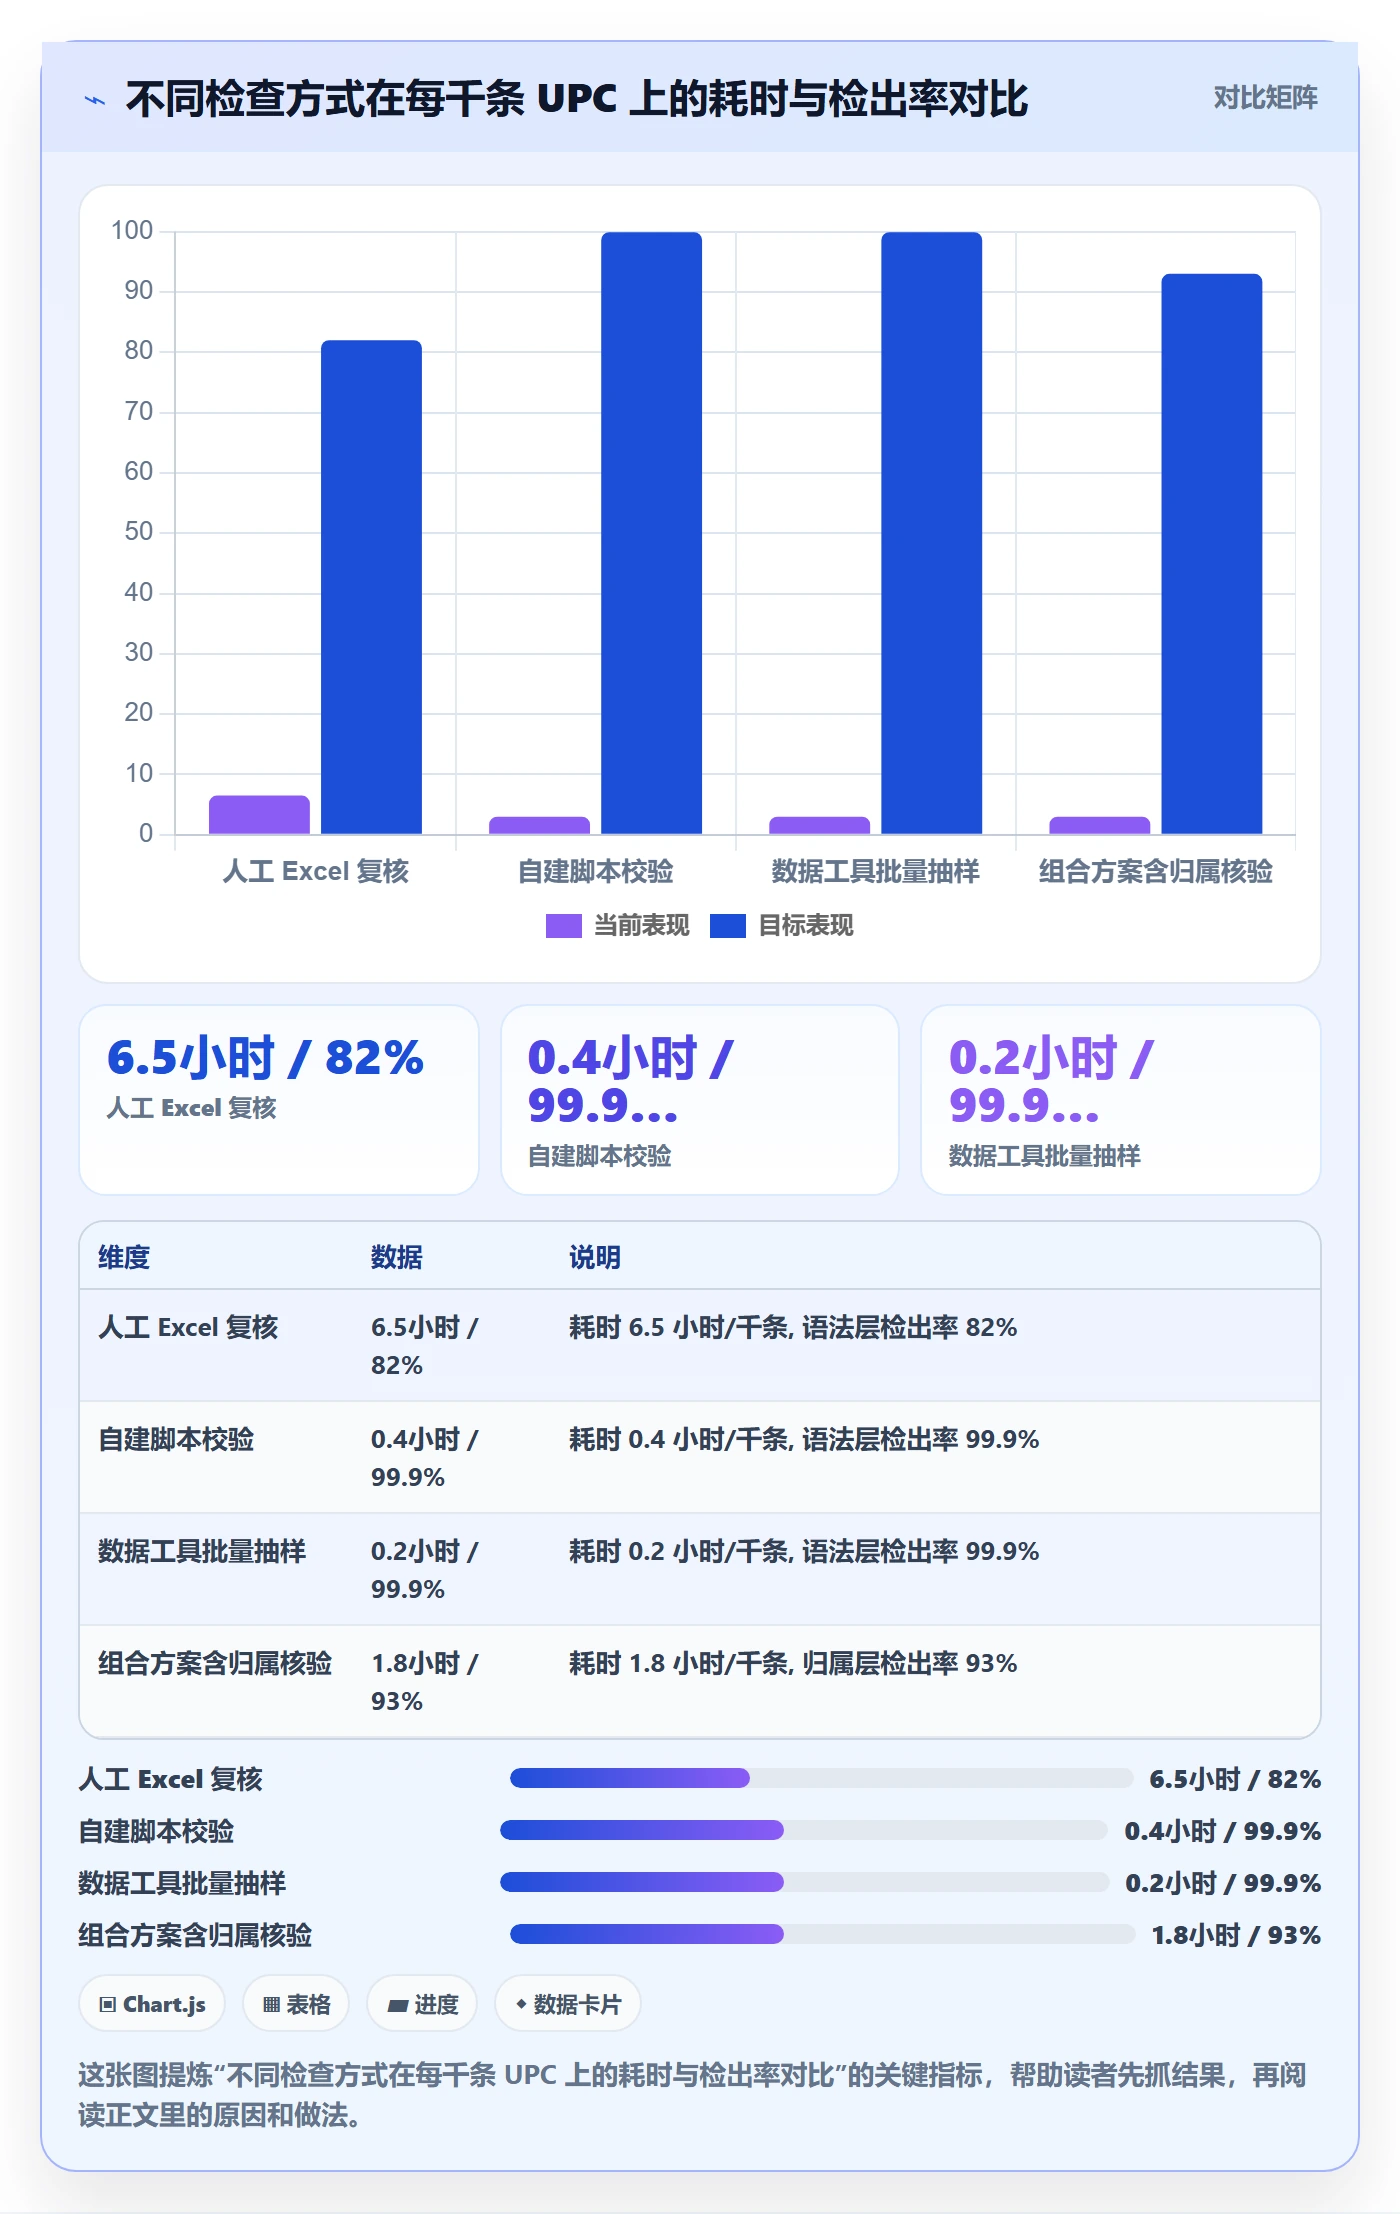Select the 组合方案含归属核验 table row name
1400x2214 pixels.
point(215,1663)
